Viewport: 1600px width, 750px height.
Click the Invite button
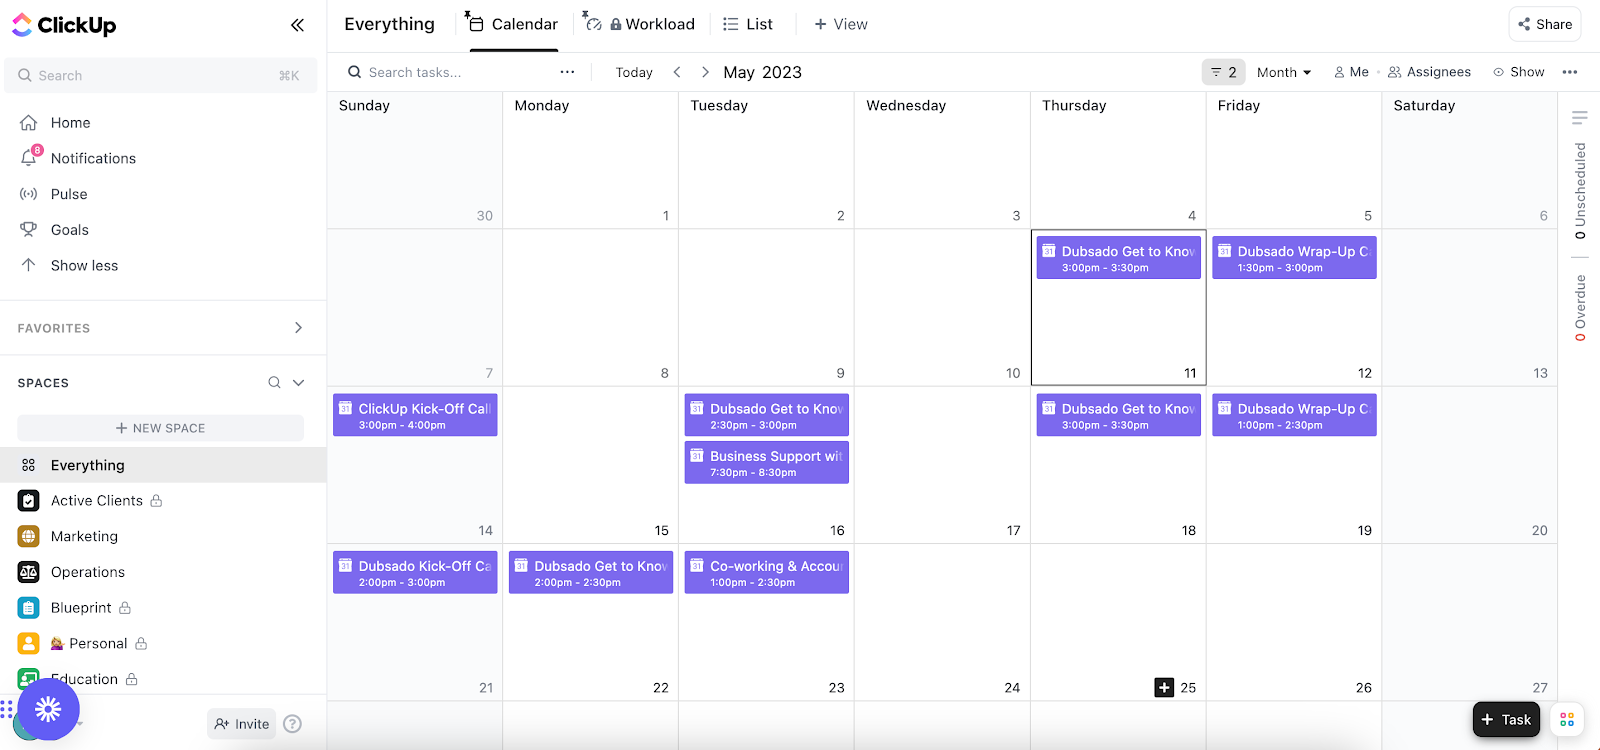coord(241,724)
